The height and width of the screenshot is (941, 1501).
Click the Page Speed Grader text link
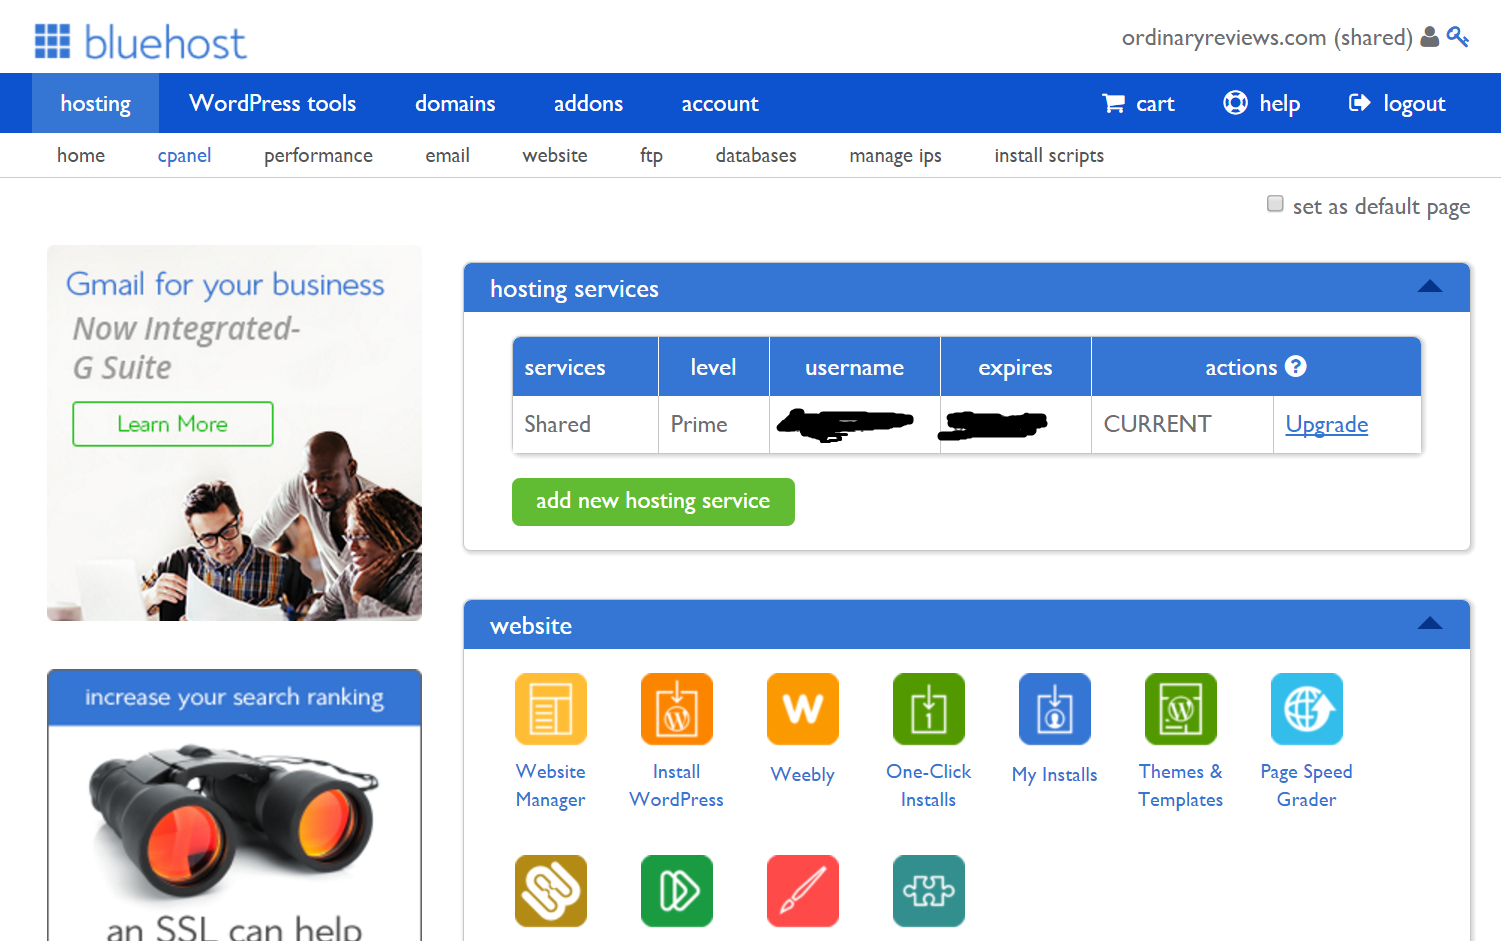point(1307,785)
